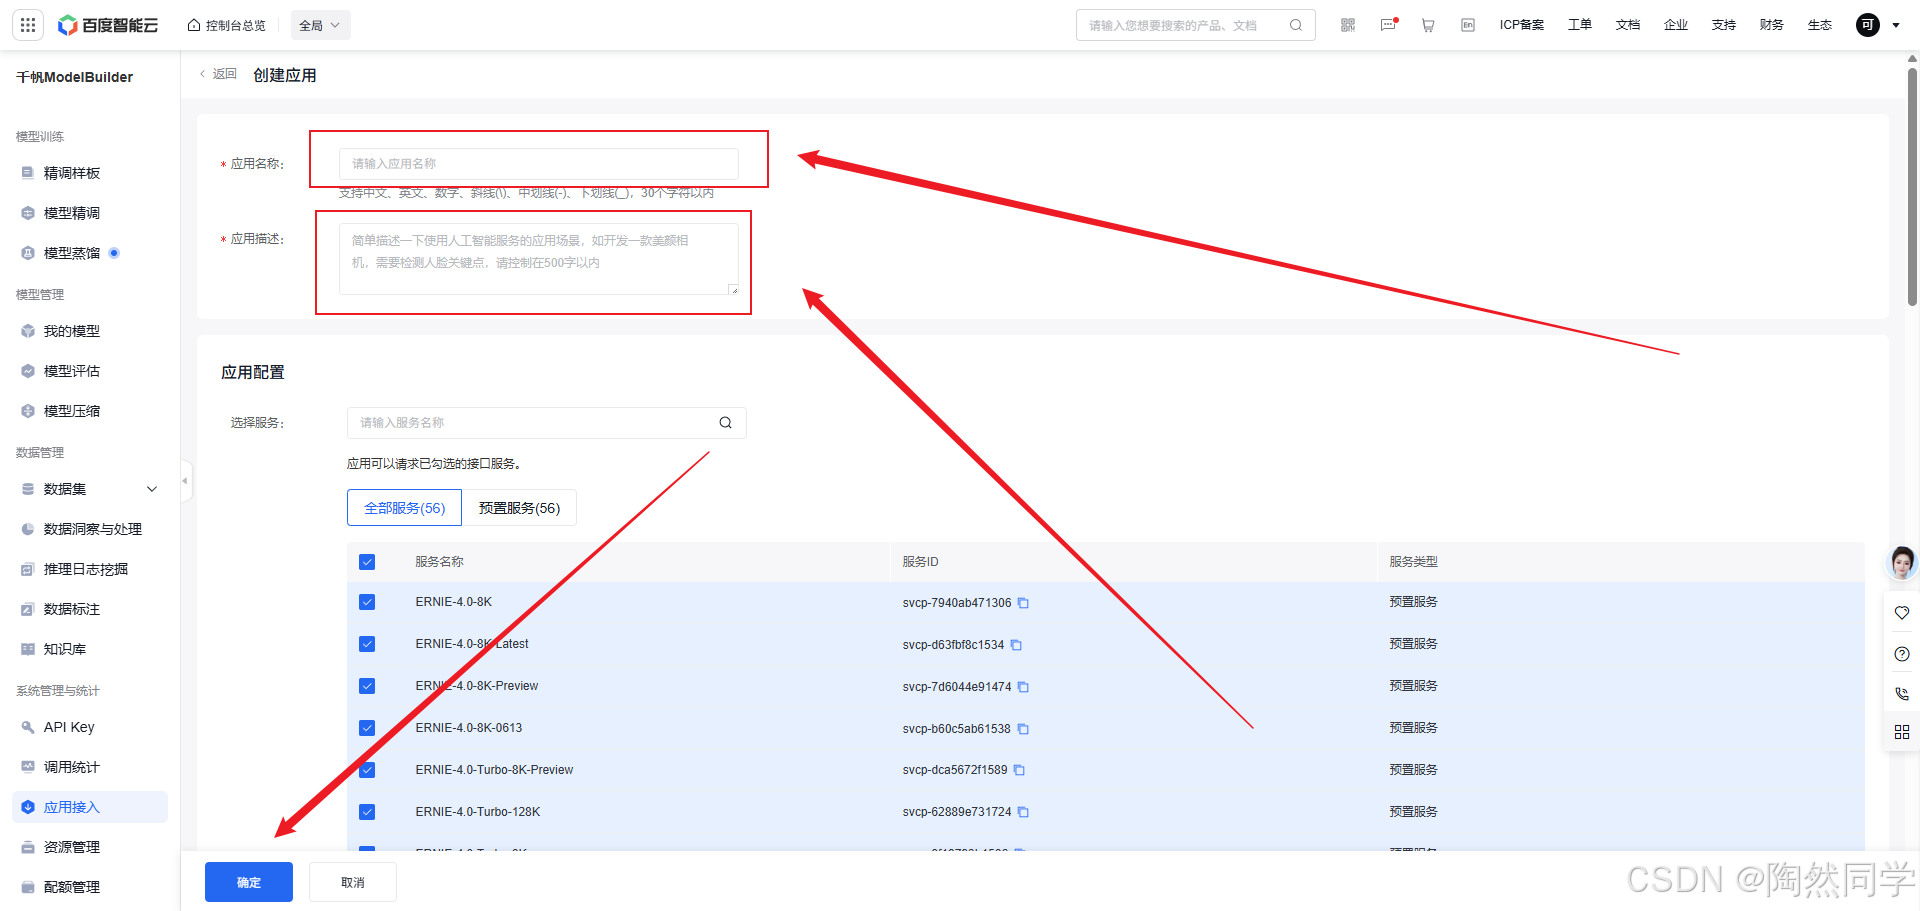
Task: Open the QR code icon in header
Action: [x=1348, y=25]
